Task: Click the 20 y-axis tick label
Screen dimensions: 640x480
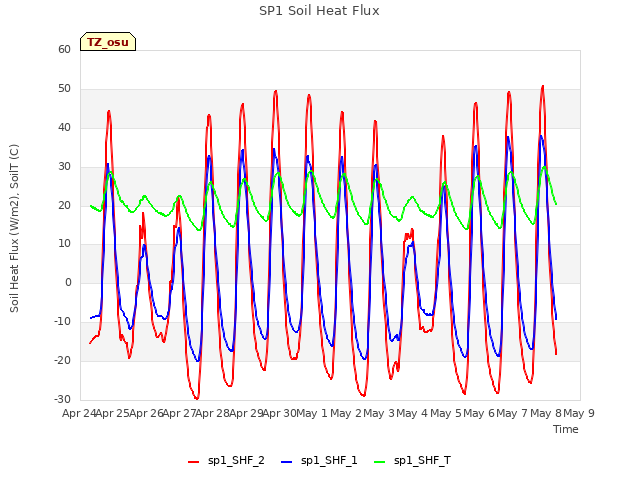Action: (x=64, y=205)
